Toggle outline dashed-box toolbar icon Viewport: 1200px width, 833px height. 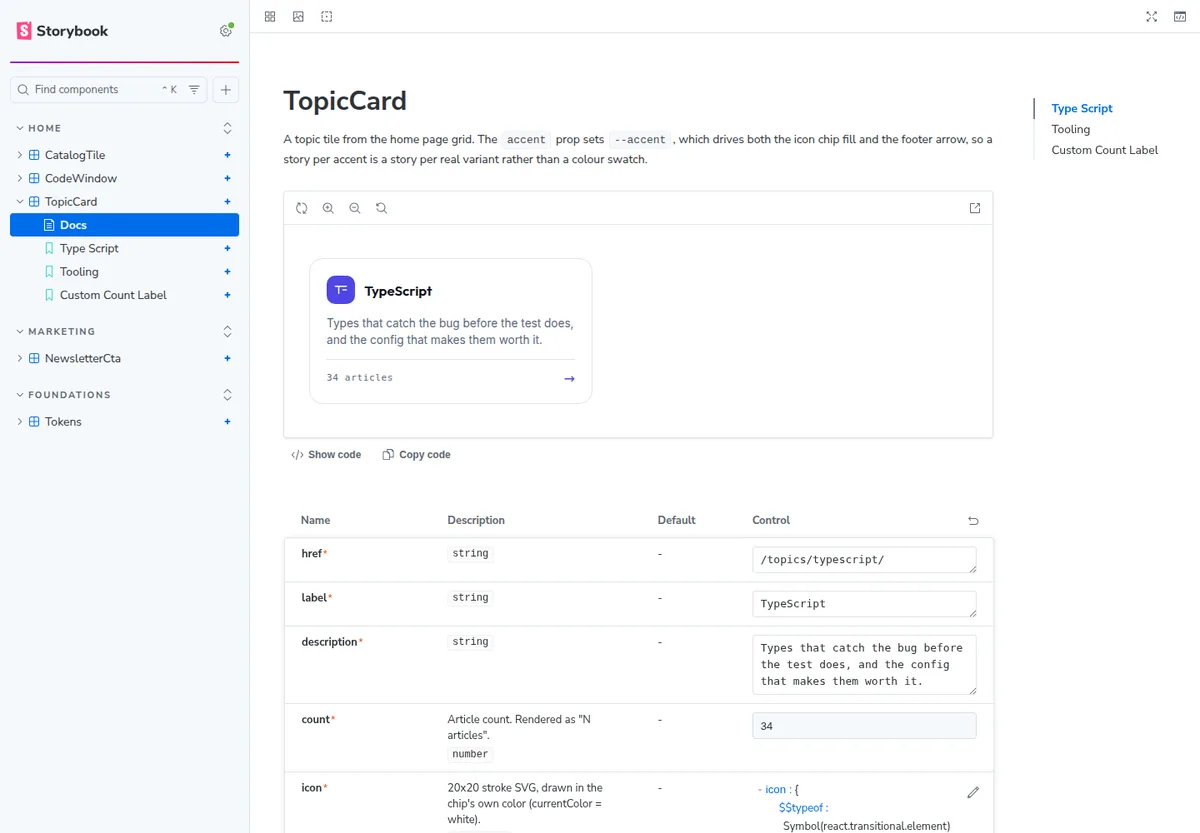[x=327, y=17]
